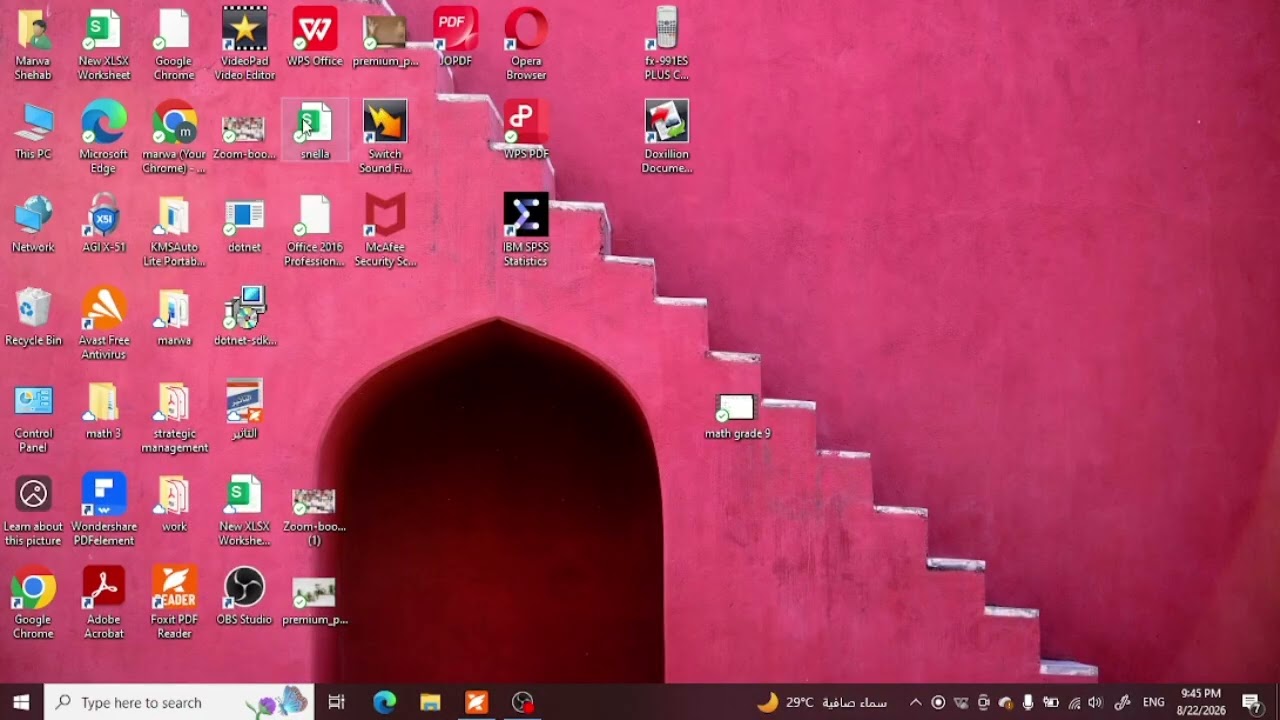1280x720 pixels.
Task: Open the Wi-Fi network tray icon
Action: coord(1074,702)
